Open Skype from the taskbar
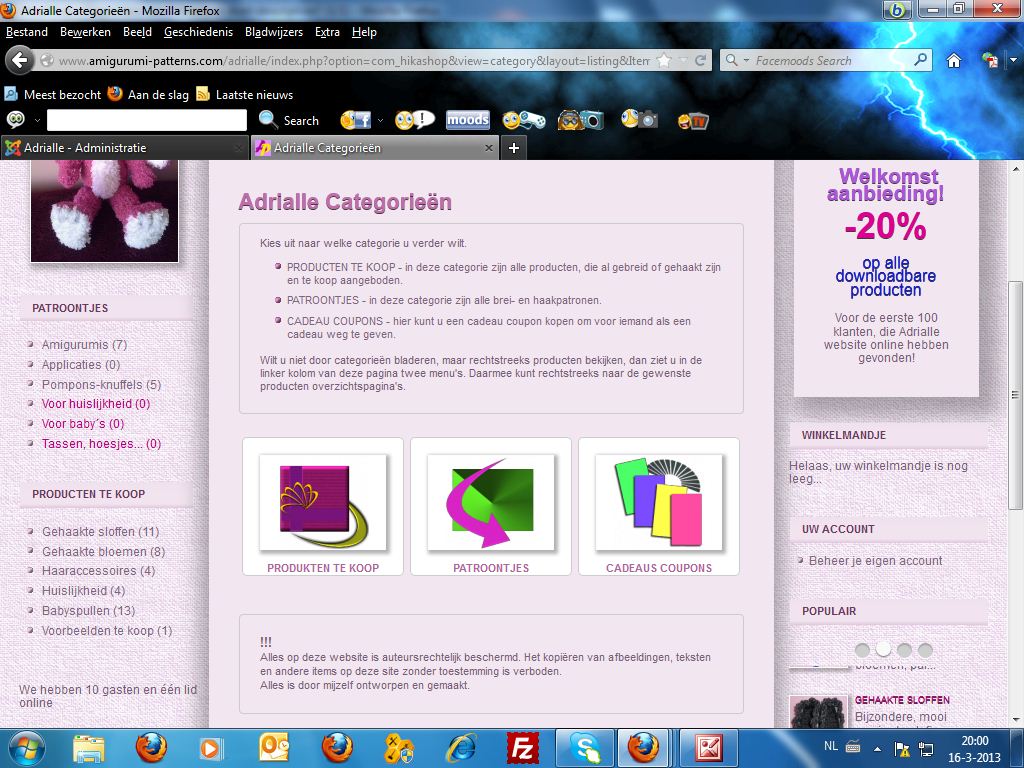This screenshot has height=768, width=1024. [x=584, y=748]
